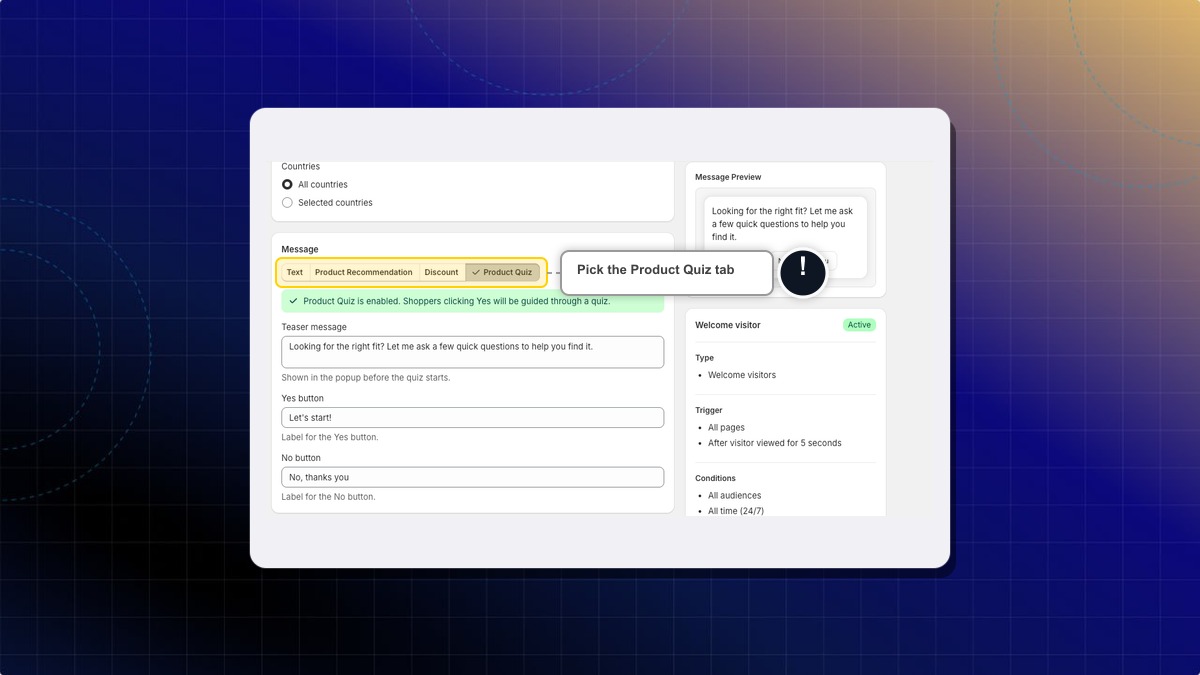Click 'Welcome visitors' type entry
The width and height of the screenshot is (1200, 675).
(742, 375)
